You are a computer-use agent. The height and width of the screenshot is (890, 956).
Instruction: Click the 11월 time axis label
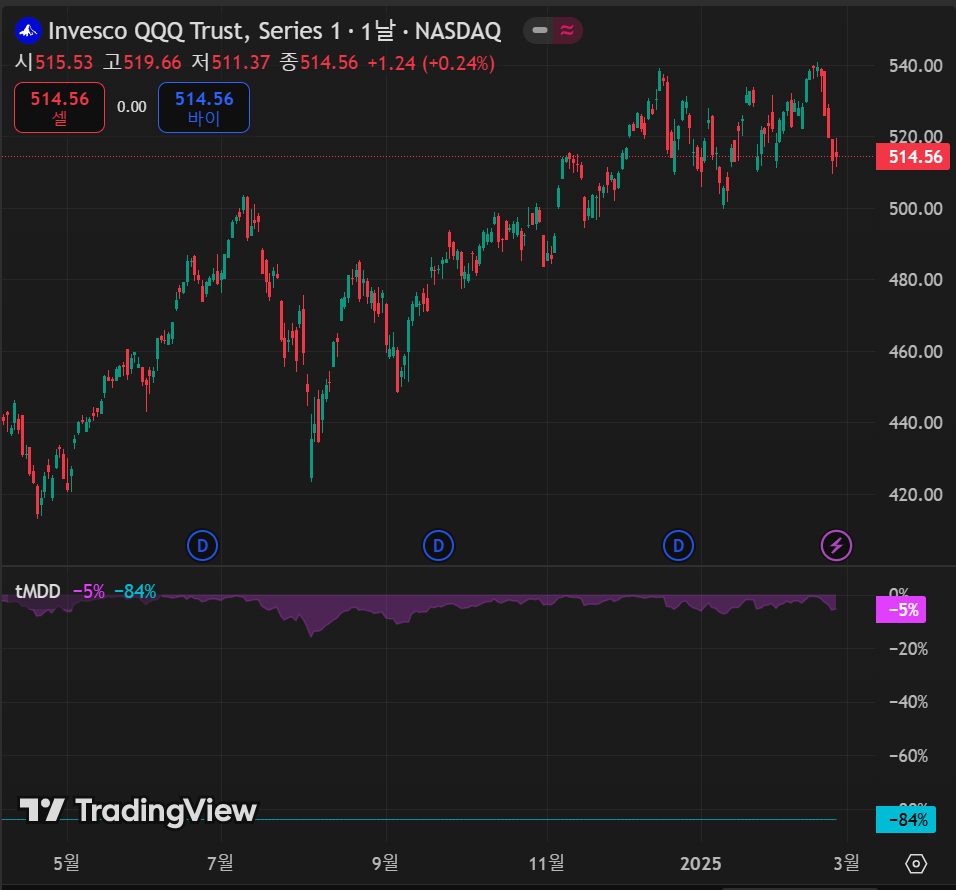(x=546, y=863)
